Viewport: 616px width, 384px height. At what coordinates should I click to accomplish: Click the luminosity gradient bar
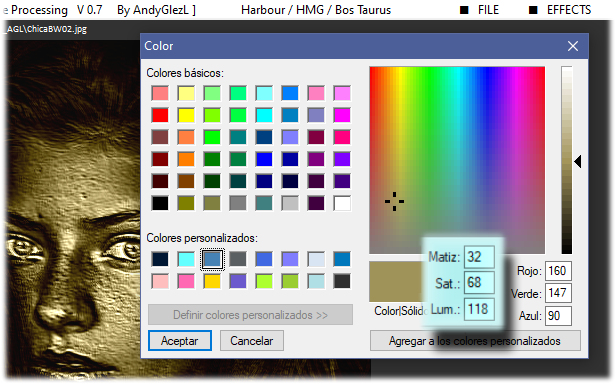tap(566, 160)
